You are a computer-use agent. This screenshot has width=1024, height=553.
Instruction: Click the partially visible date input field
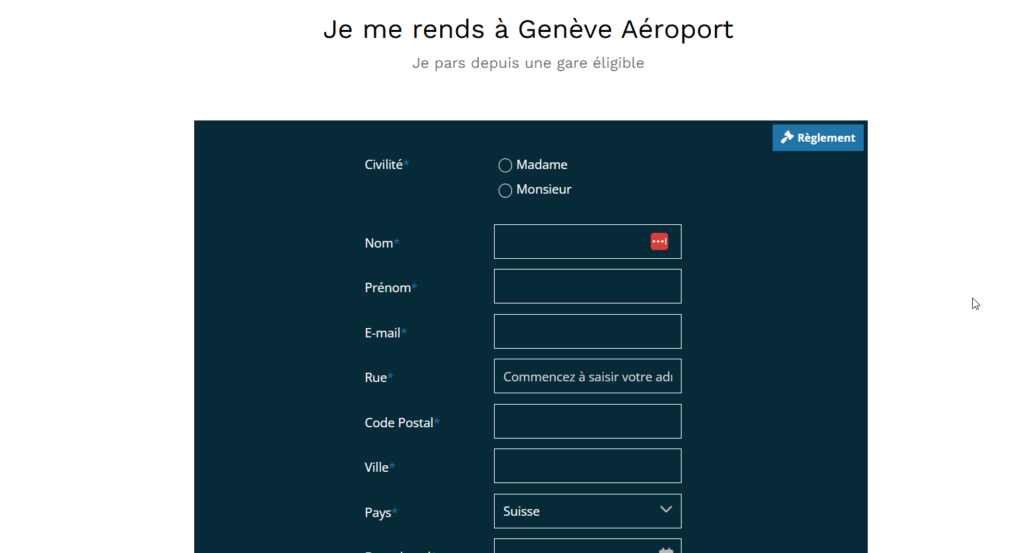(x=587, y=546)
